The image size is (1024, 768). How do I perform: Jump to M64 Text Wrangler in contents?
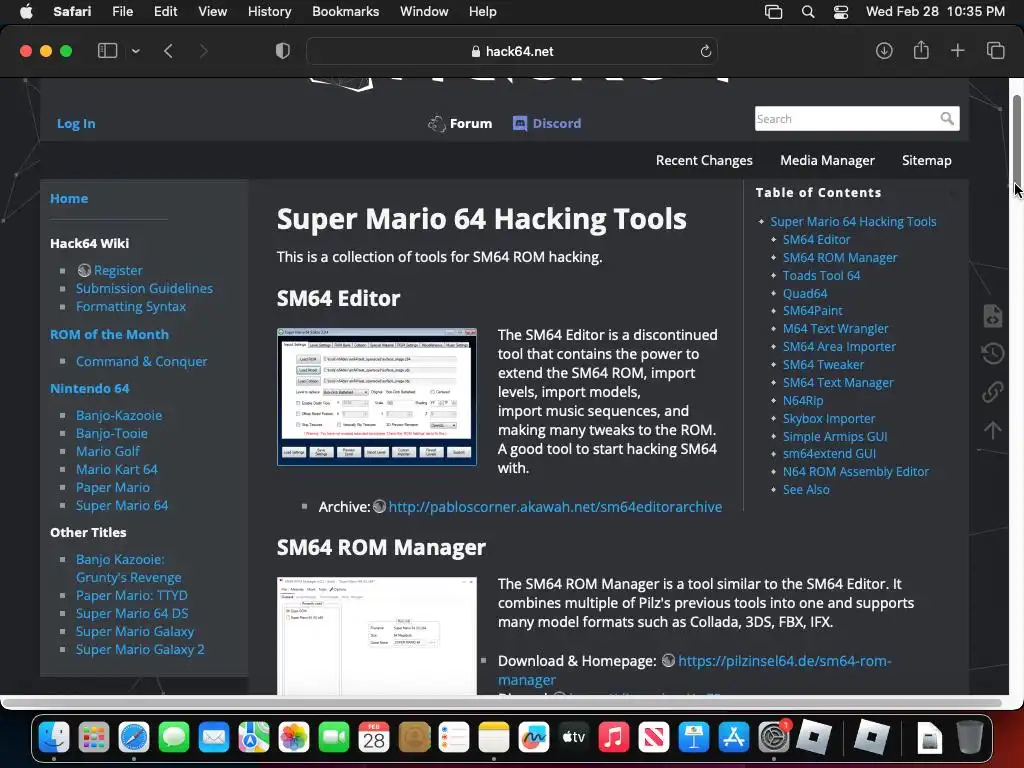click(835, 328)
